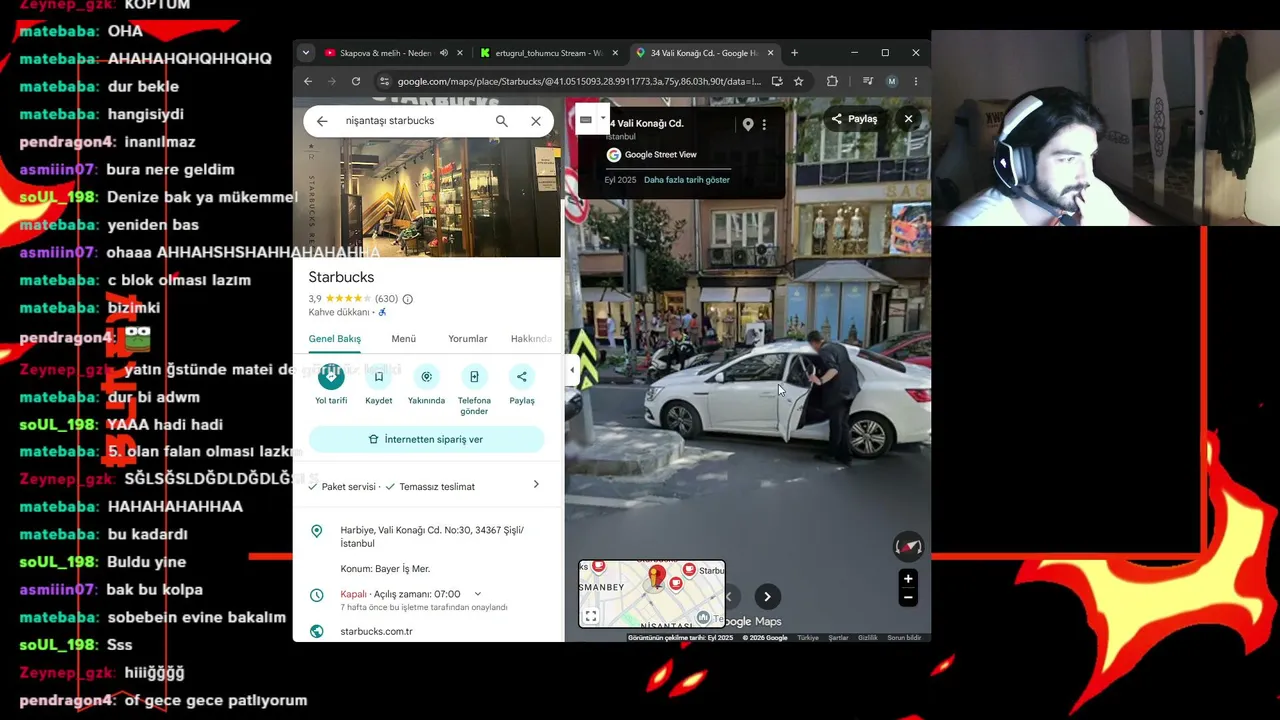Open the starbucks.com.tr website link
The width and height of the screenshot is (1280, 720).
[376, 631]
